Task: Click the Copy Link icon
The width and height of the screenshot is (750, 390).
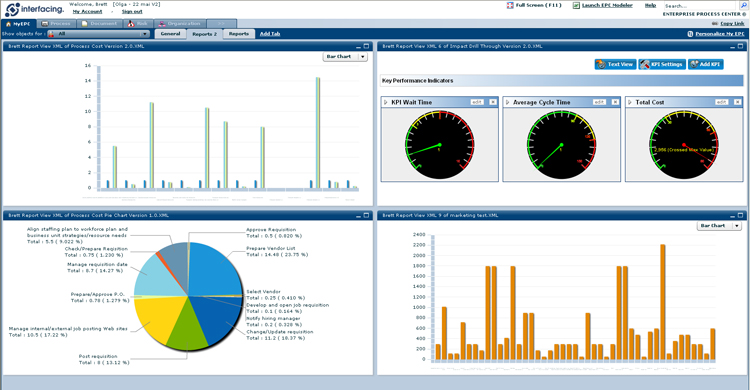Action: (x=715, y=23)
